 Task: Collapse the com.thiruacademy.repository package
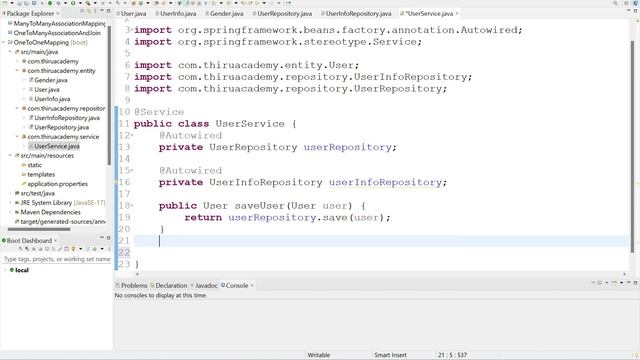point(18,109)
